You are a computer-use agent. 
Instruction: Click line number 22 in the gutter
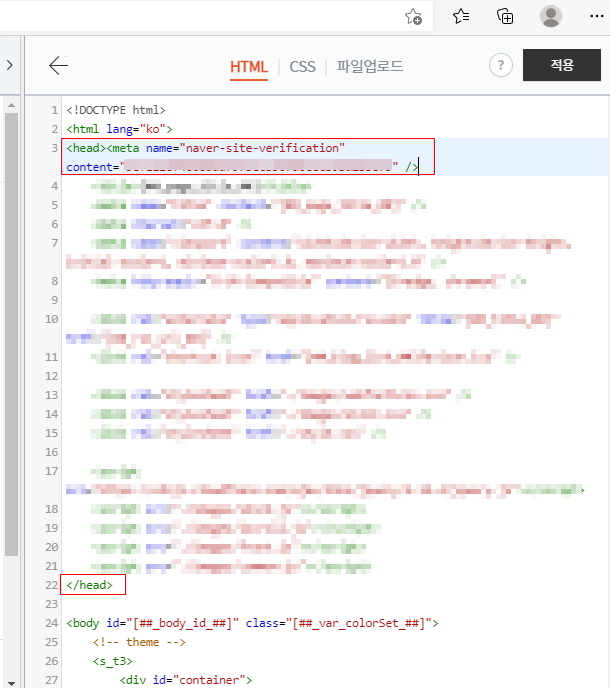[x=51, y=585]
